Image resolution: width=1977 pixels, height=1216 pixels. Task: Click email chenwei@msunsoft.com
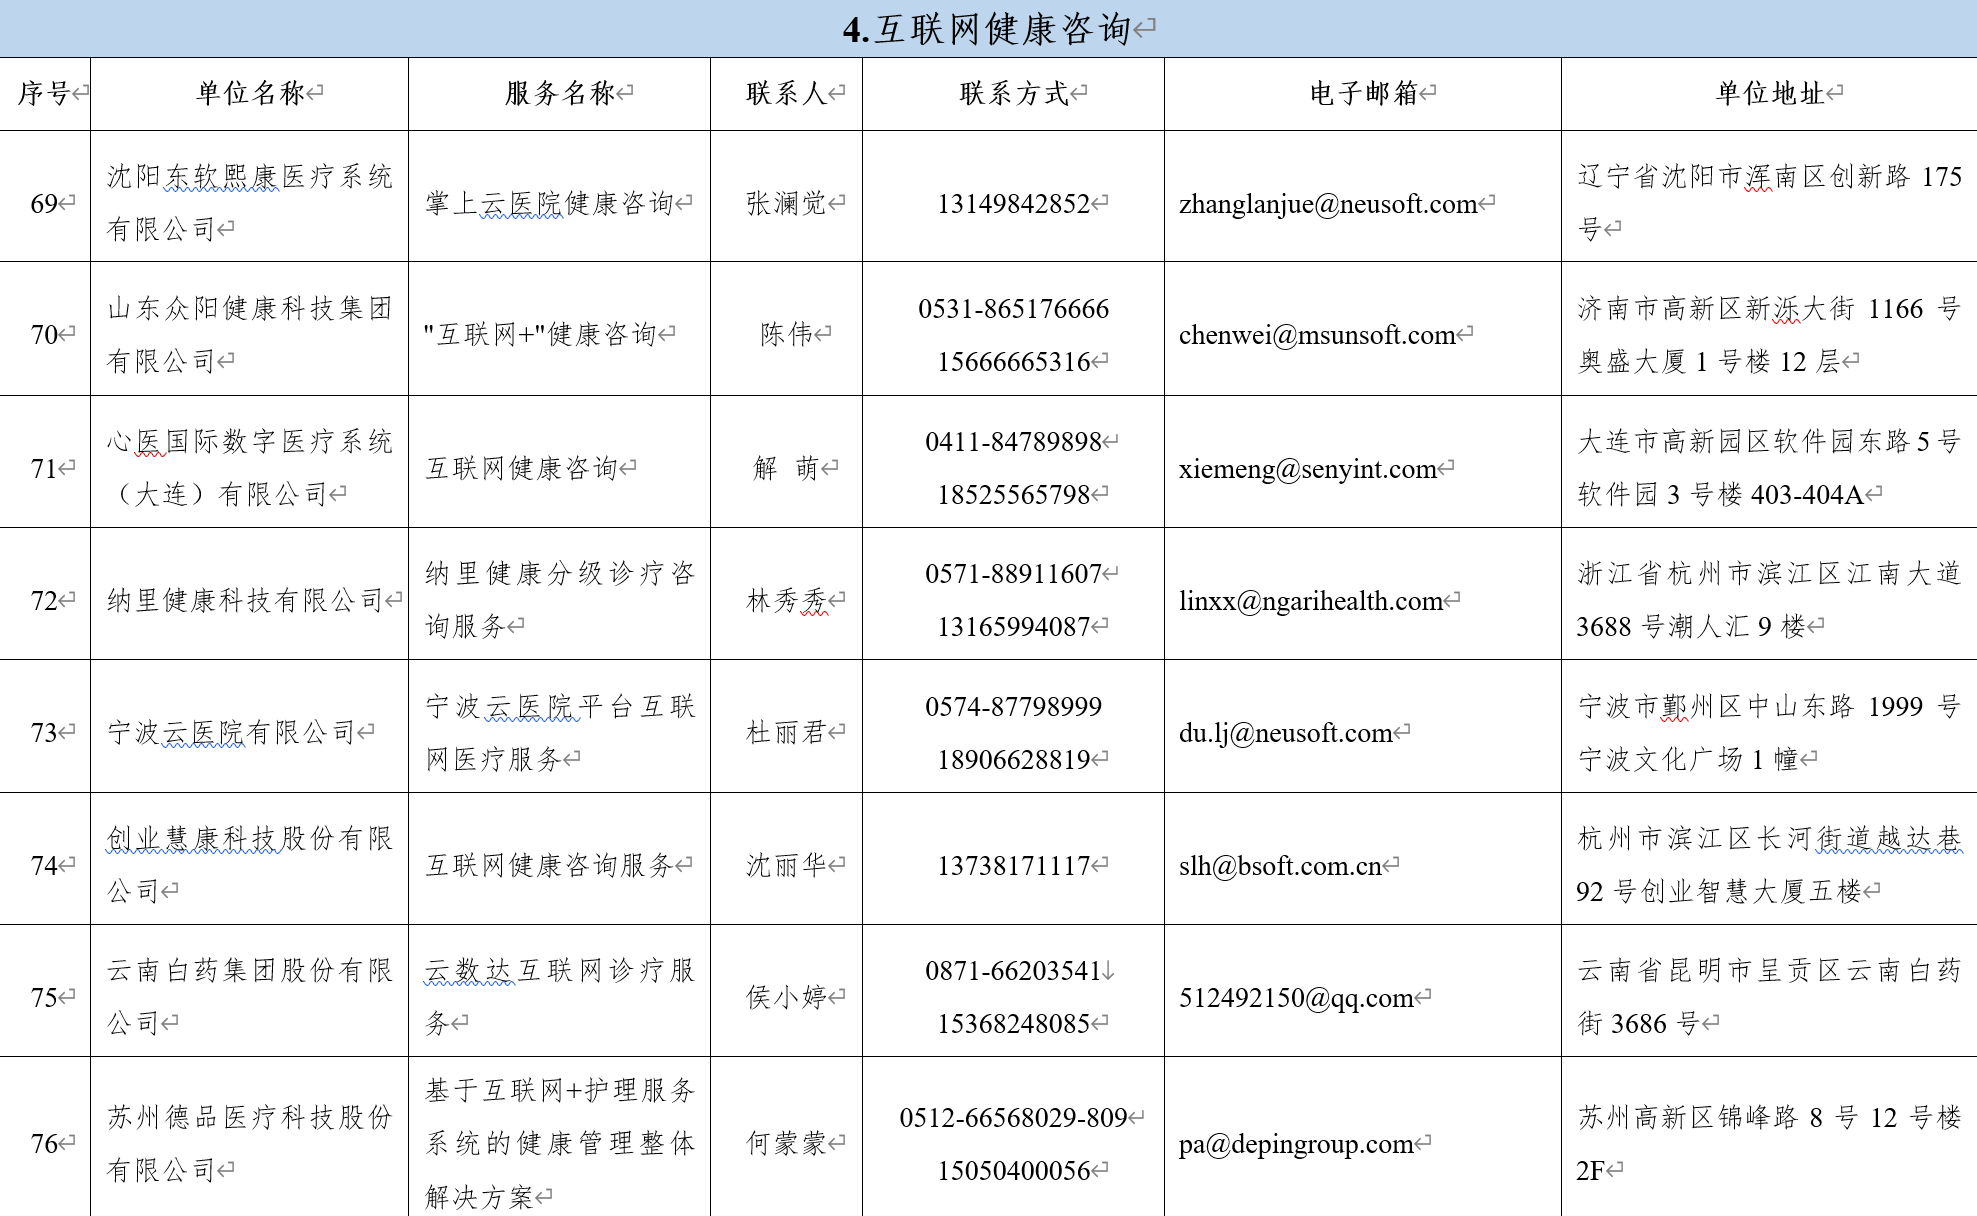(x=1317, y=334)
